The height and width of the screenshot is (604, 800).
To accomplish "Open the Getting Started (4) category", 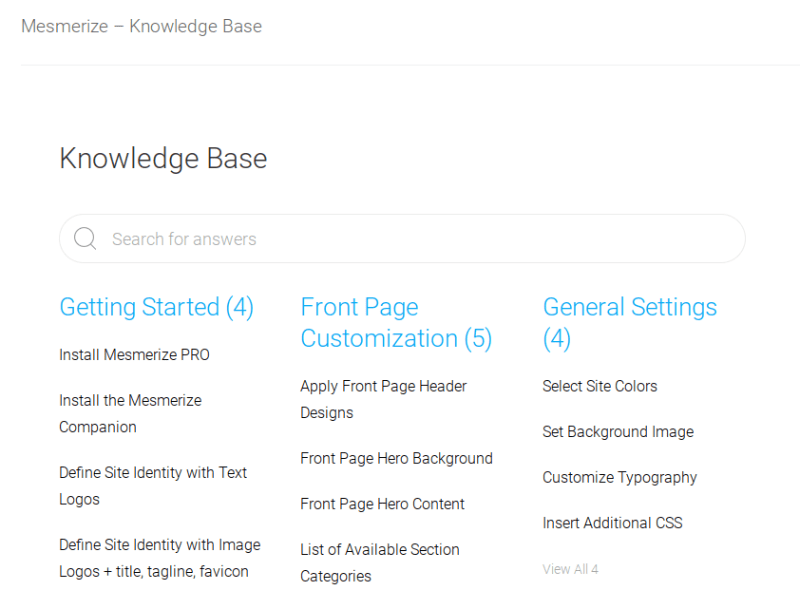I will (156, 307).
